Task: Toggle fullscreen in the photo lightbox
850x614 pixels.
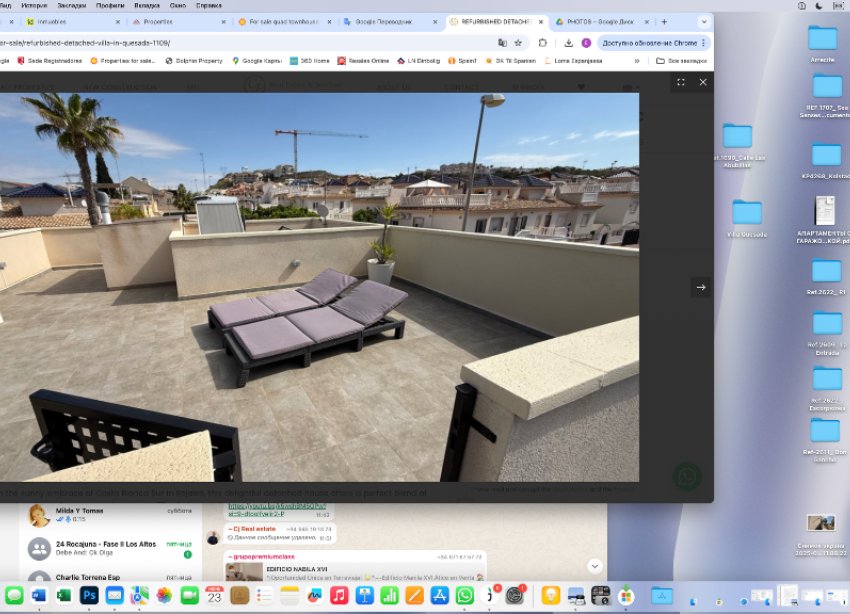Action: pos(681,82)
